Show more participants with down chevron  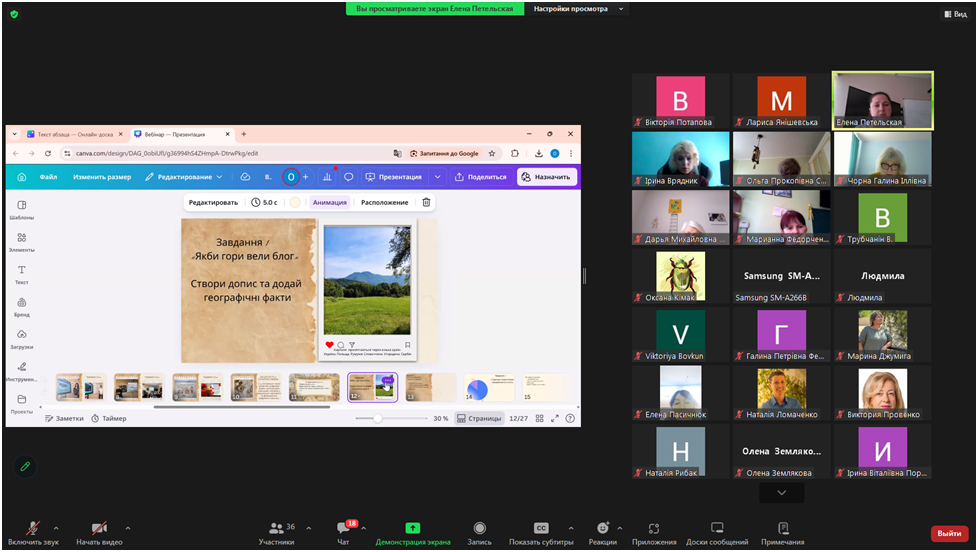point(781,492)
